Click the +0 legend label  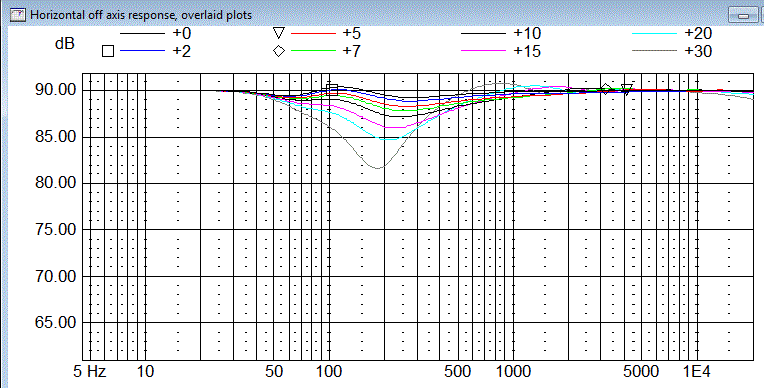[181, 33]
